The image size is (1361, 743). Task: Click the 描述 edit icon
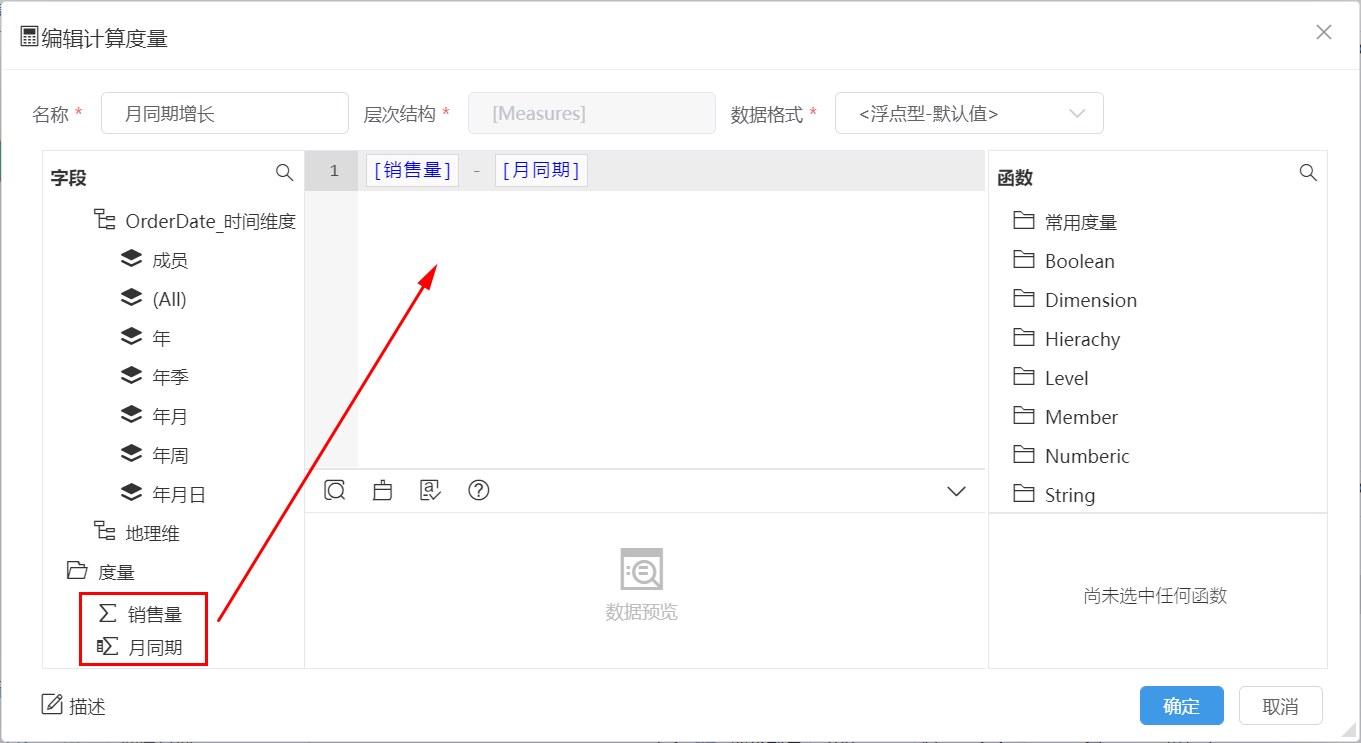pos(52,704)
